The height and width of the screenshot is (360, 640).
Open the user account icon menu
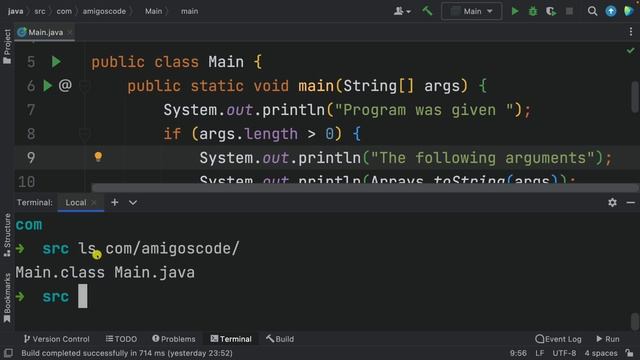coord(402,11)
